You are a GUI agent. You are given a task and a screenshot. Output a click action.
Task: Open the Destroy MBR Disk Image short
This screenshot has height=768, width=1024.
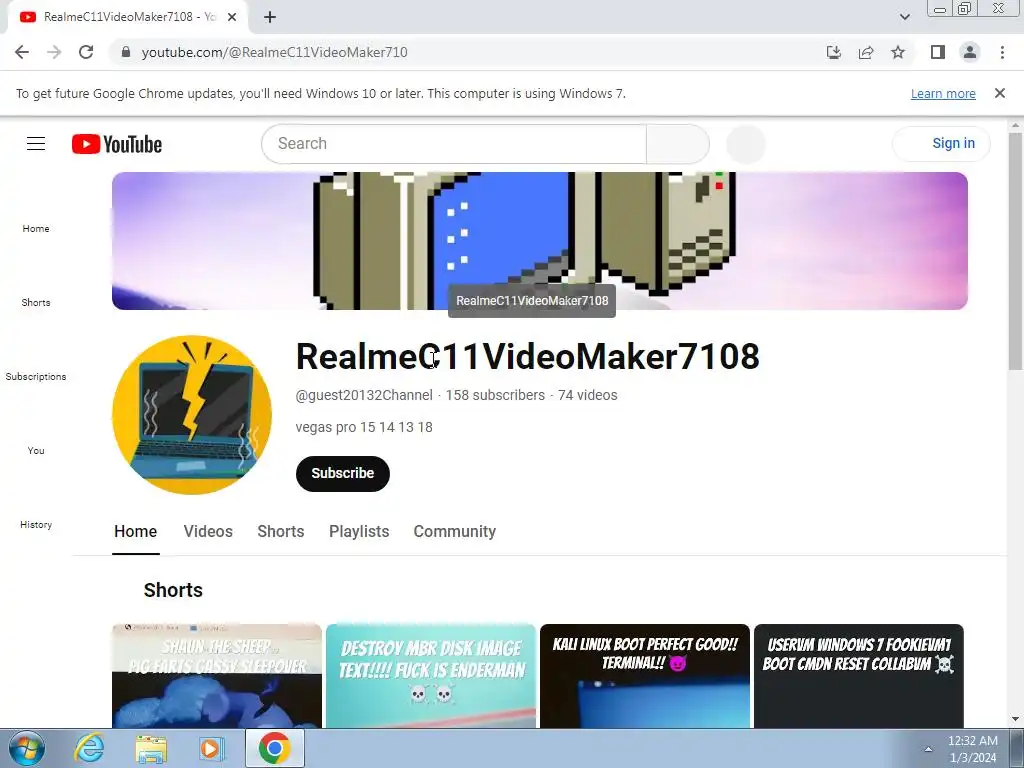coord(431,676)
